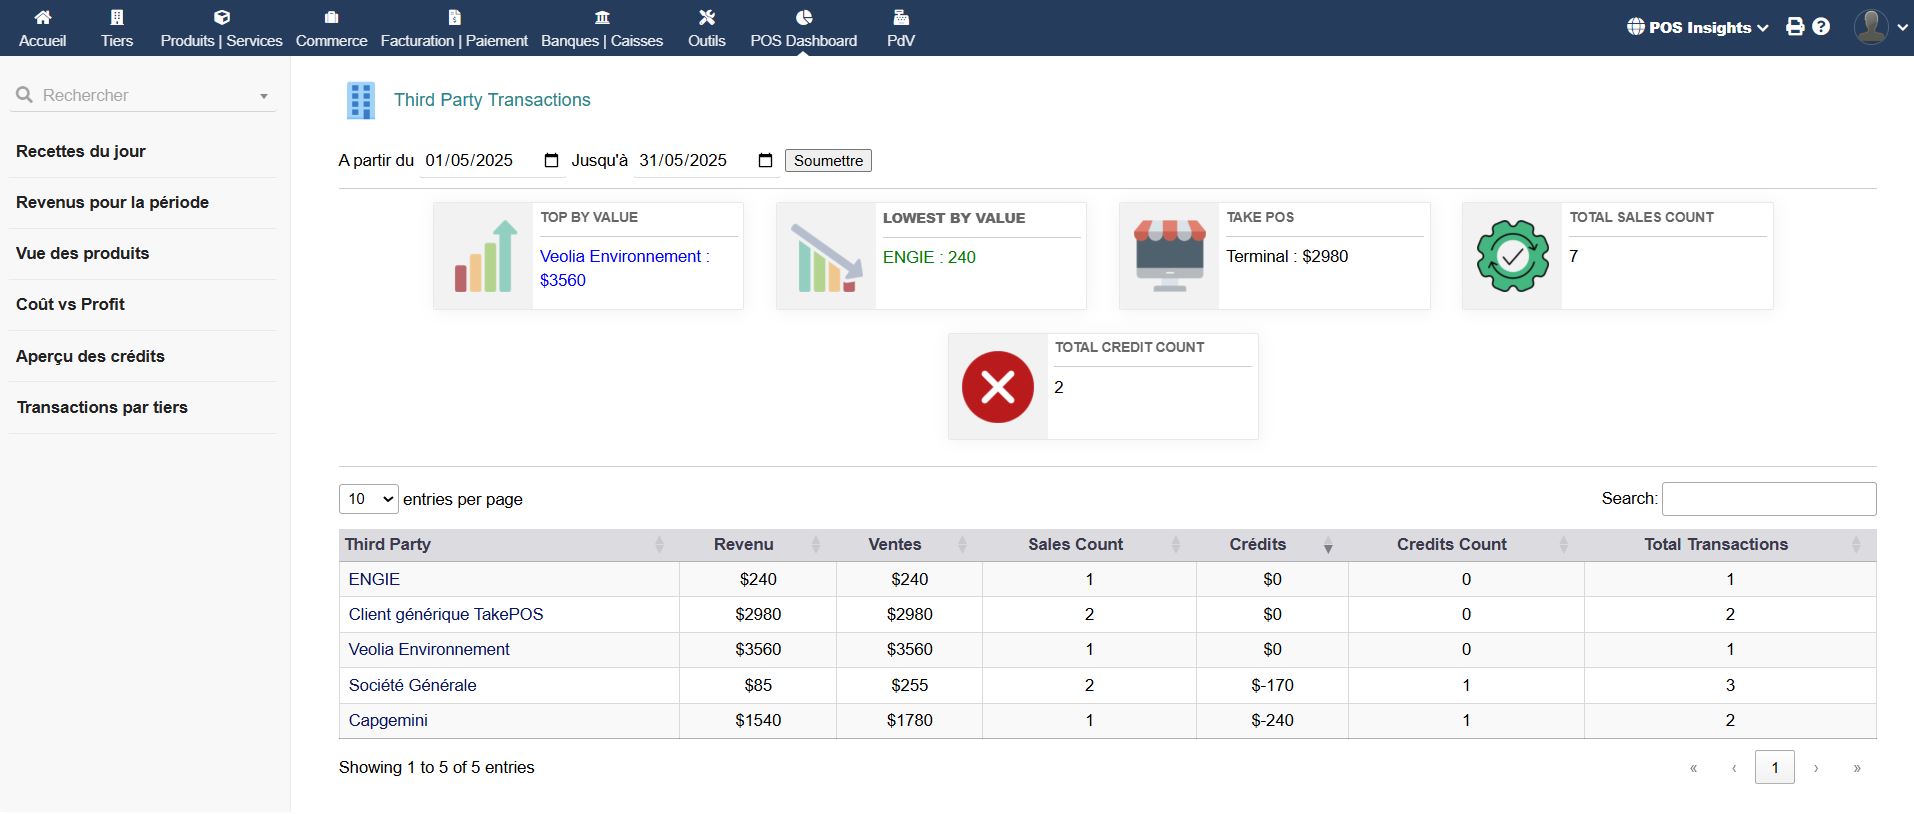
Task: Click the print icon in top bar
Action: click(x=1795, y=27)
